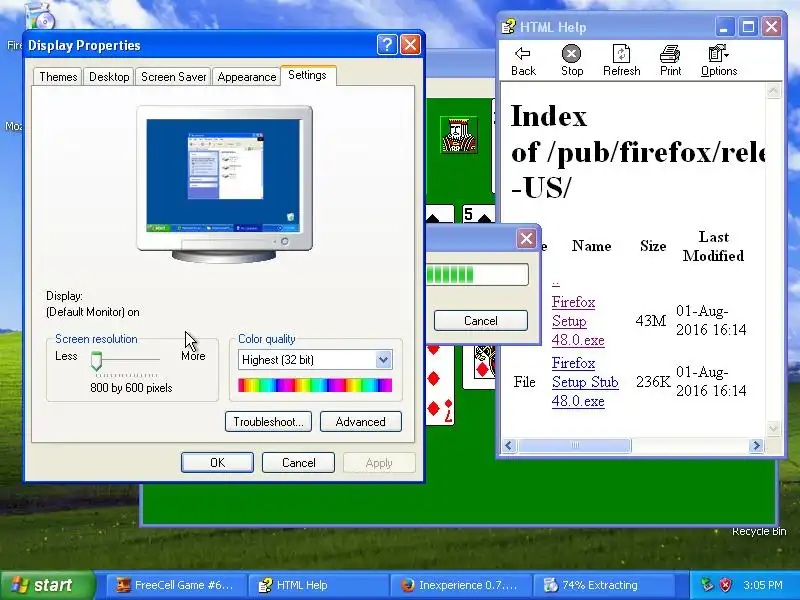This screenshot has height=600, width=800.
Task: Click HTML Help scroll left arrow
Action: click(509, 445)
